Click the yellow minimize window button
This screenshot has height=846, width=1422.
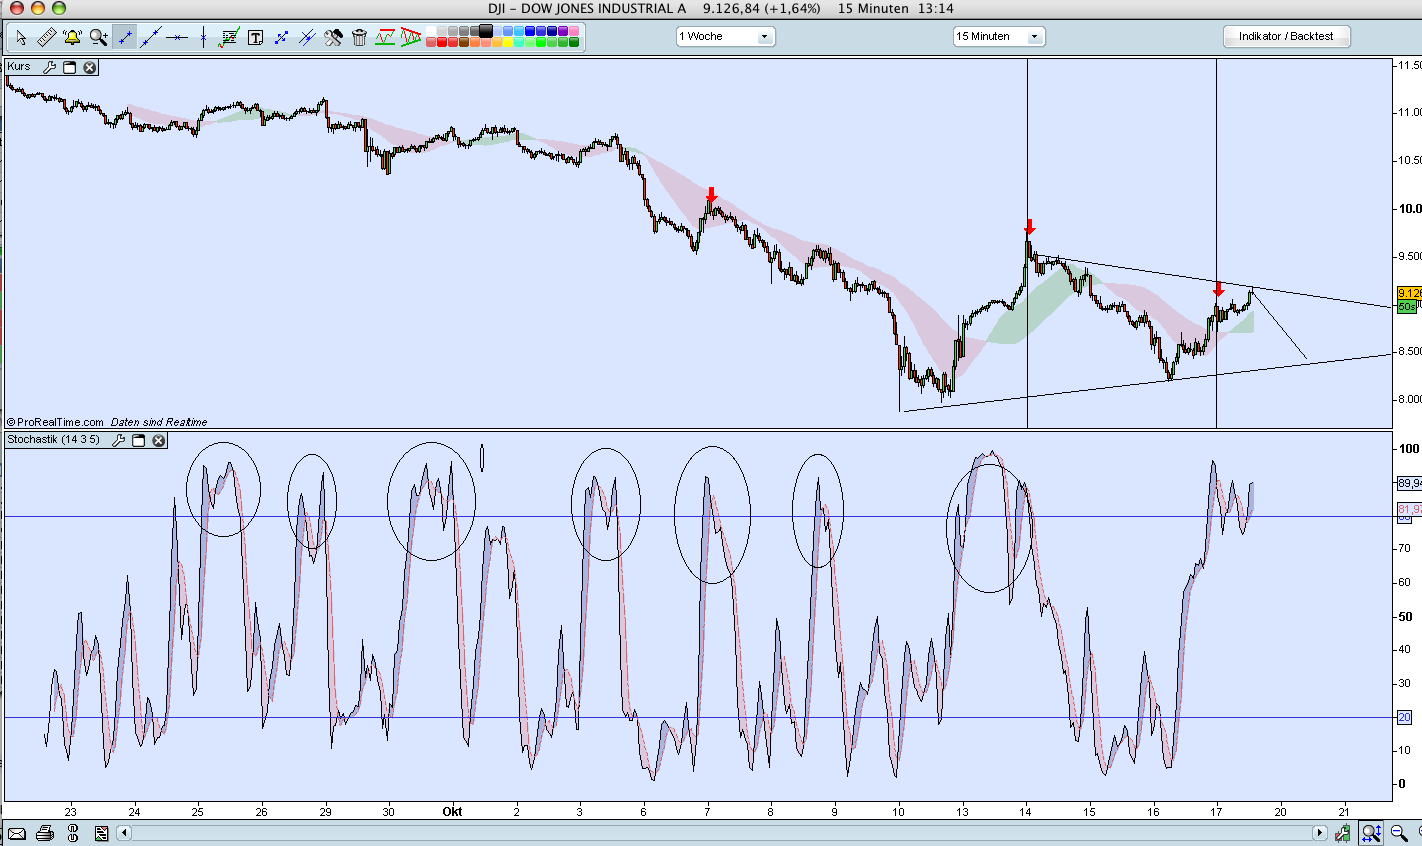[x=38, y=8]
